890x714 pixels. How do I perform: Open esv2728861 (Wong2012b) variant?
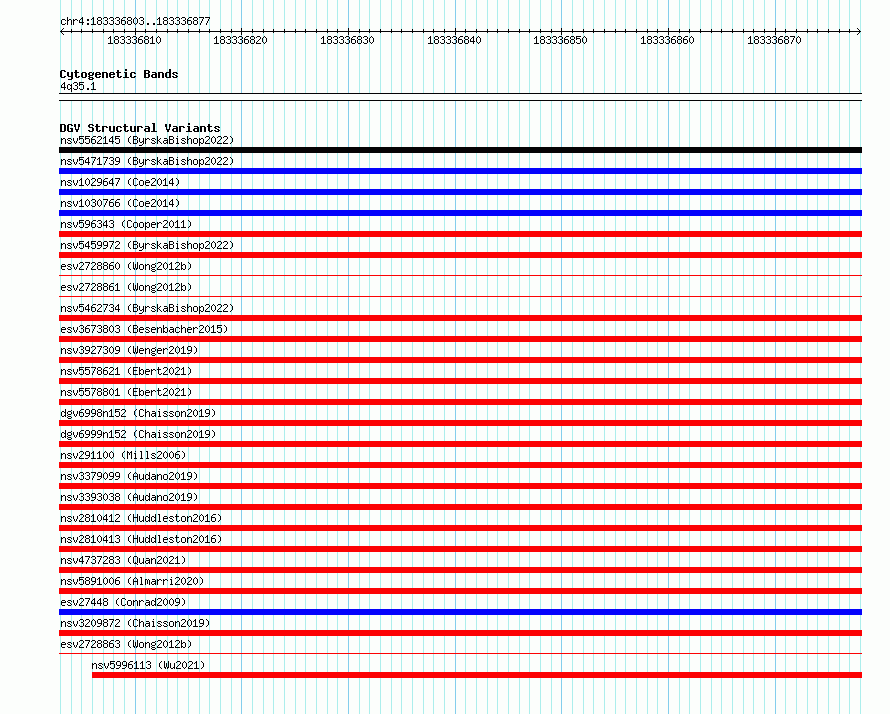[126, 287]
